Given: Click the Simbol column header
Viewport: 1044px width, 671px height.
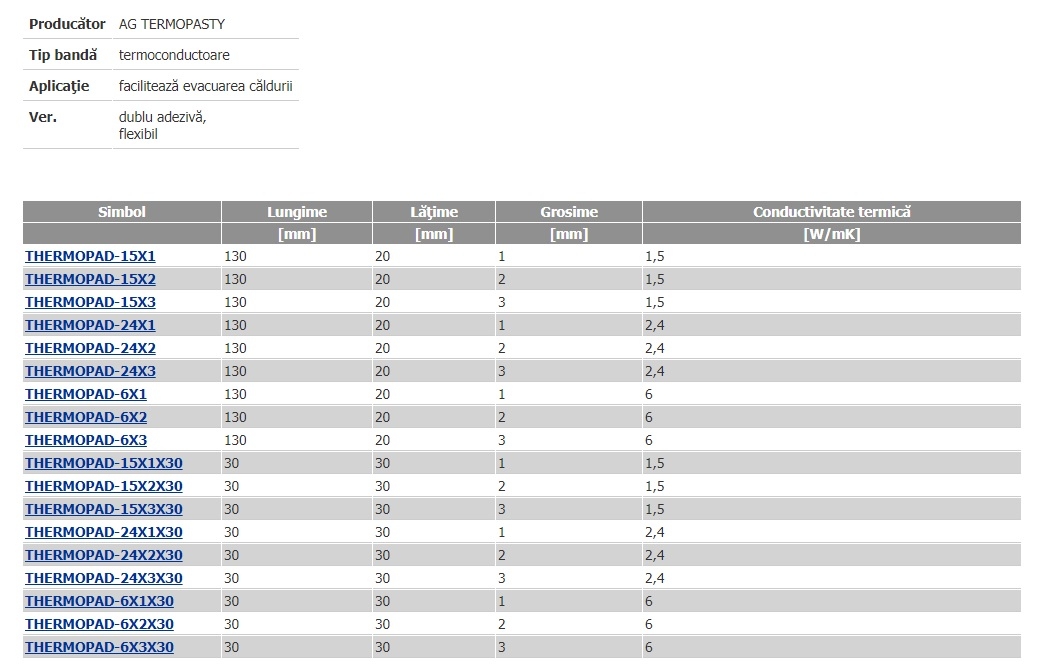Looking at the screenshot, I should [122, 212].
